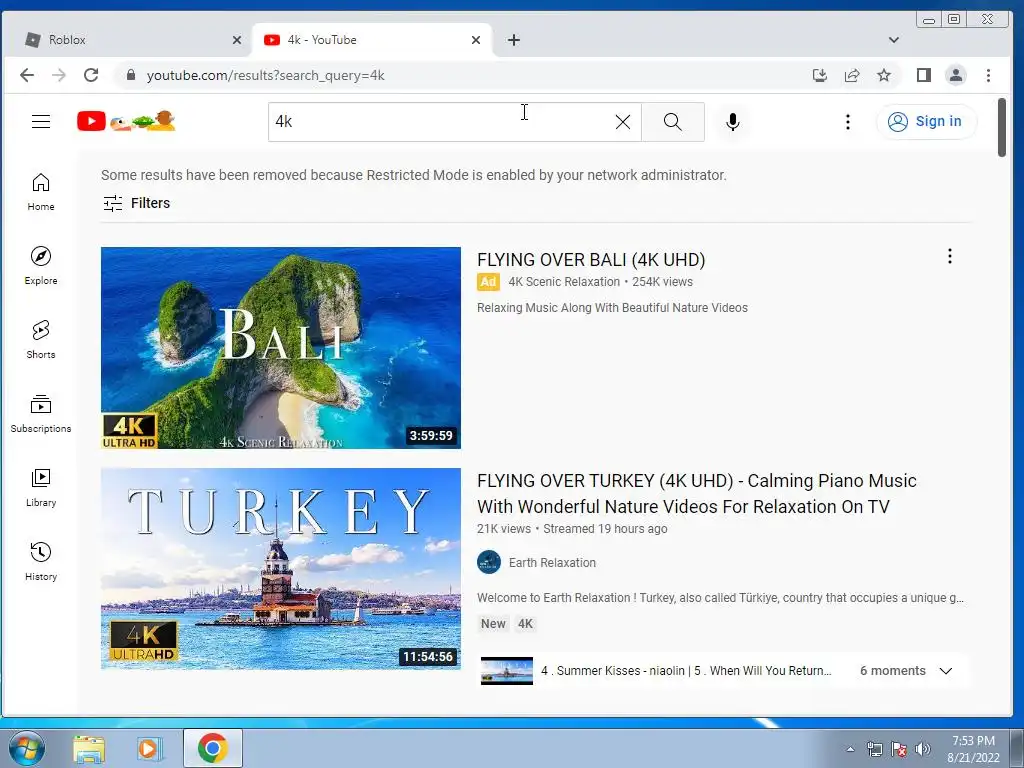
Task: View site info via the padlock icon
Action: pyautogui.click(x=131, y=75)
